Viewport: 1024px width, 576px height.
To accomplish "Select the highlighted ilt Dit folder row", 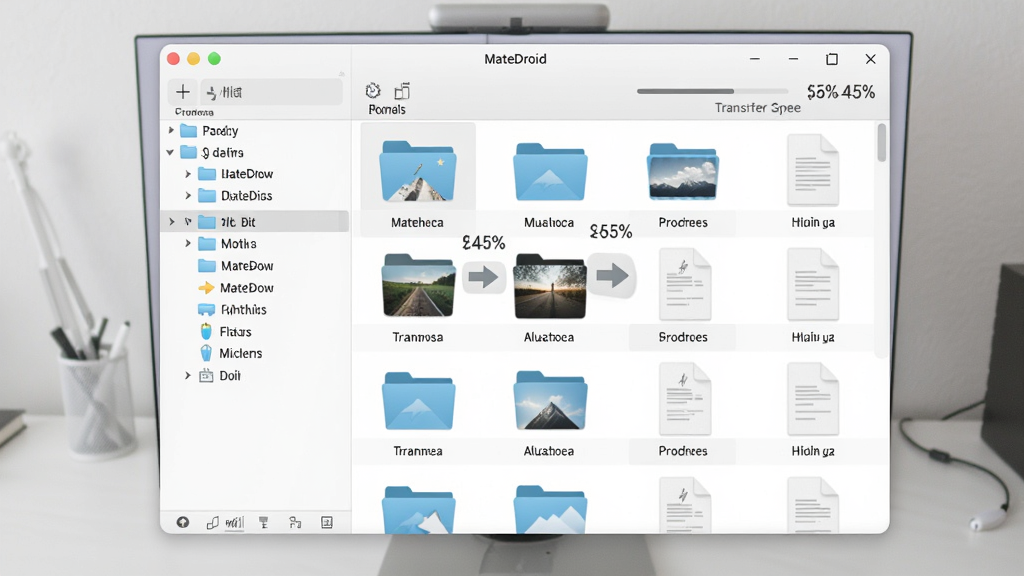I will [x=255, y=222].
